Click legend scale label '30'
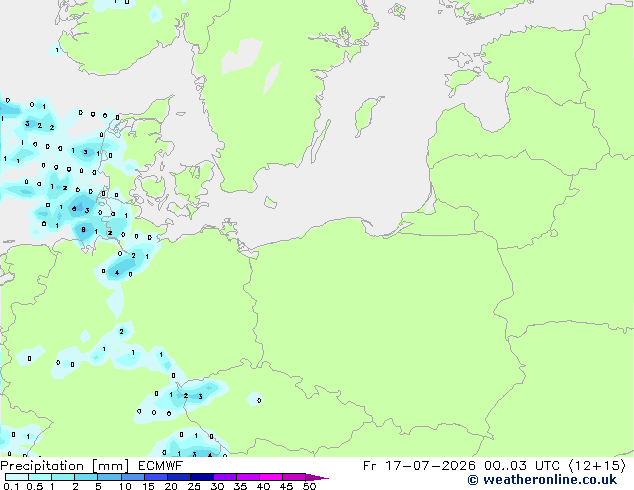The image size is (634, 490). 217,486
